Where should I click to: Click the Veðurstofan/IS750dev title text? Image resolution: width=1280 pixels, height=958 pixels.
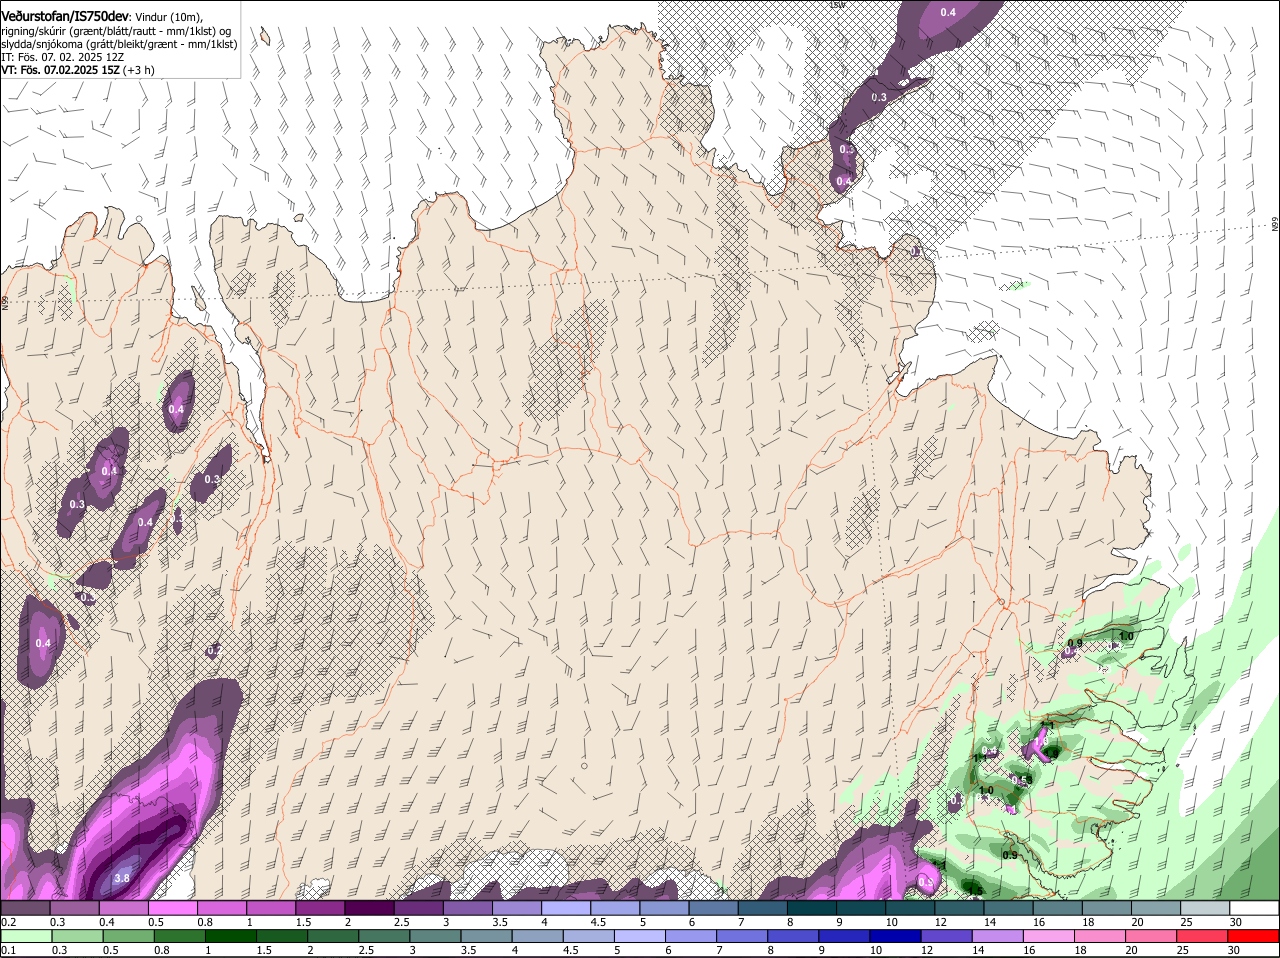point(65,15)
